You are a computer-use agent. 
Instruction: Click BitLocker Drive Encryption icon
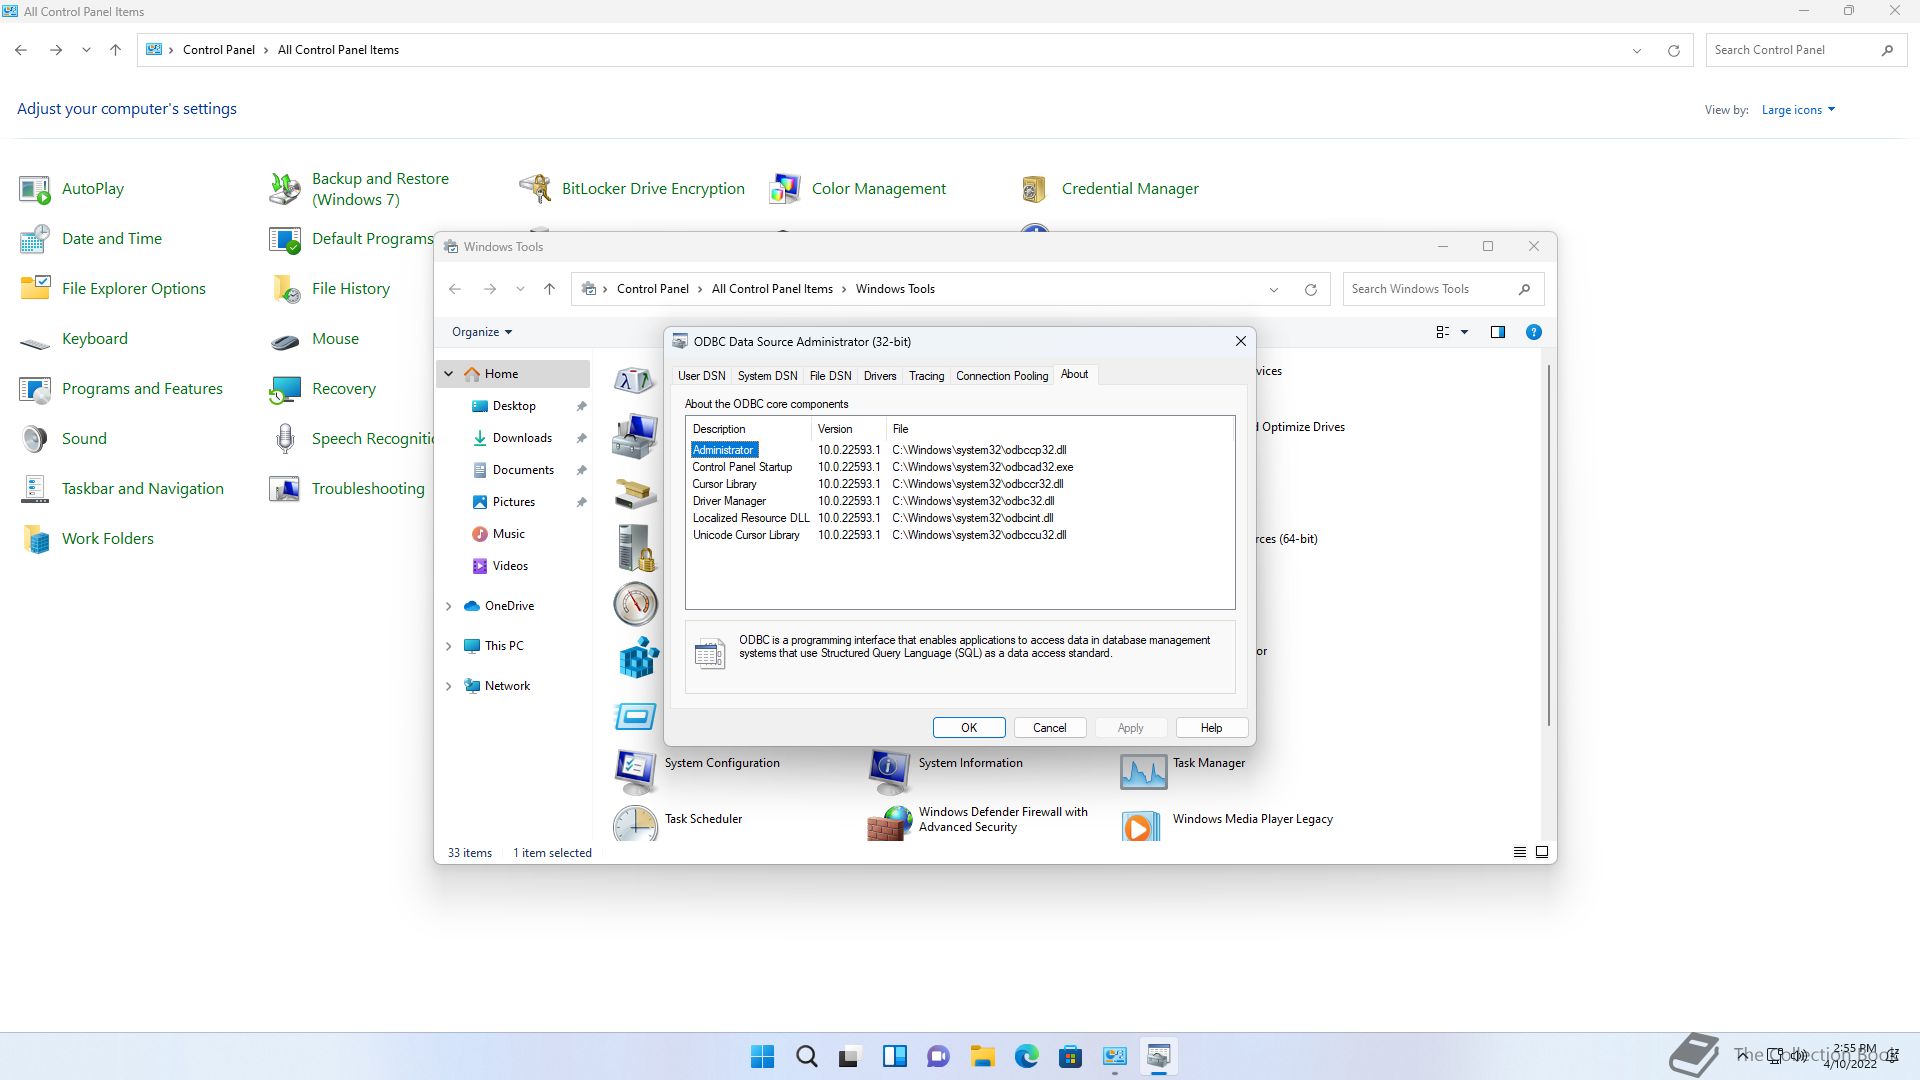point(535,188)
